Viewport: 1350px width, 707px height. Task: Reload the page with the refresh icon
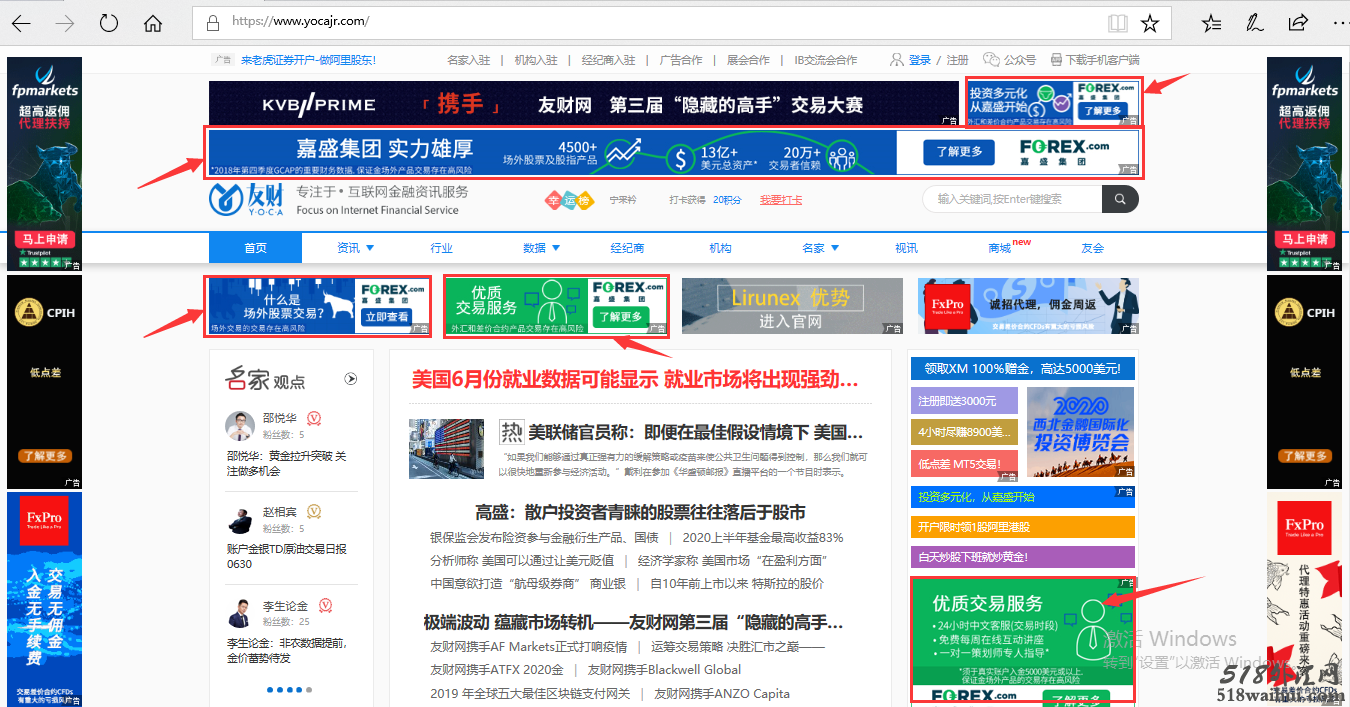point(108,22)
